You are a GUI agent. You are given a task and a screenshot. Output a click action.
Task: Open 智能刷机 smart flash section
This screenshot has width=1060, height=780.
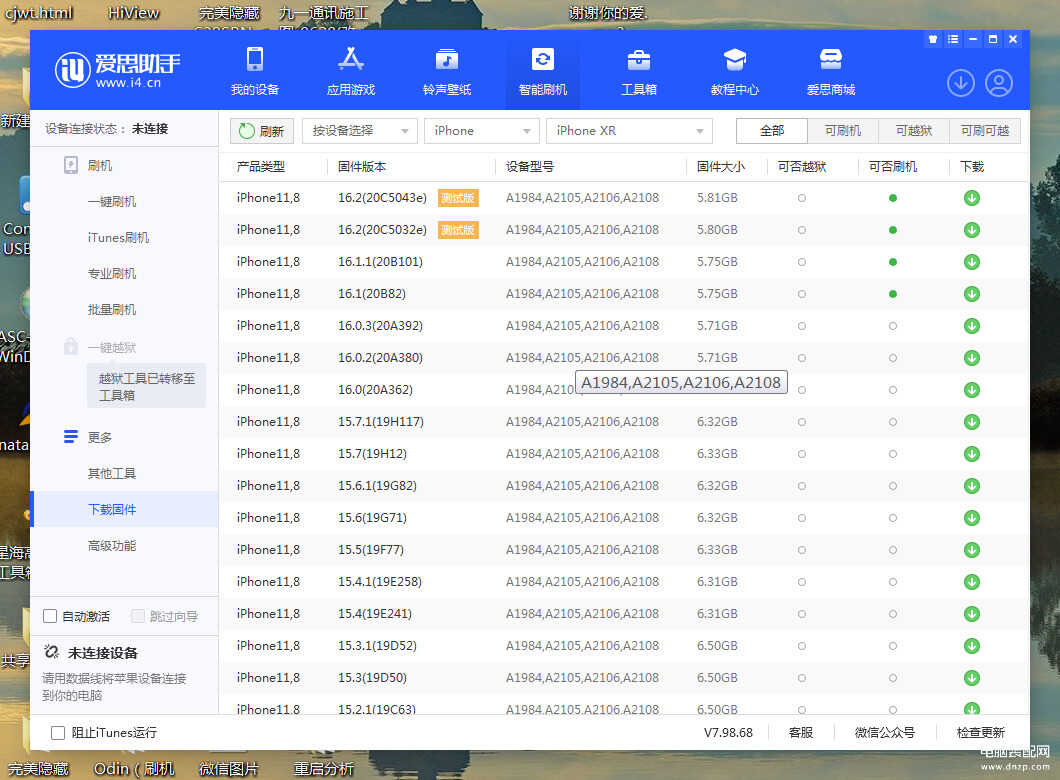tap(543, 71)
